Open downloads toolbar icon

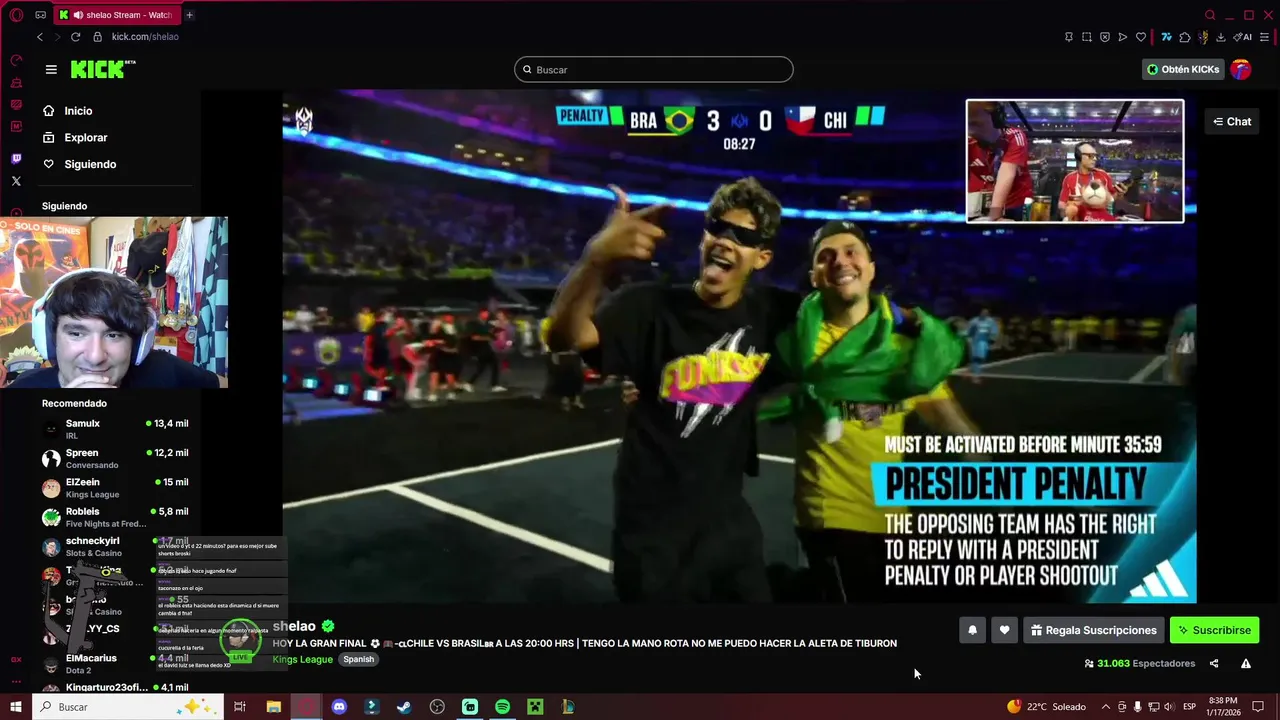pyautogui.click(x=1221, y=37)
